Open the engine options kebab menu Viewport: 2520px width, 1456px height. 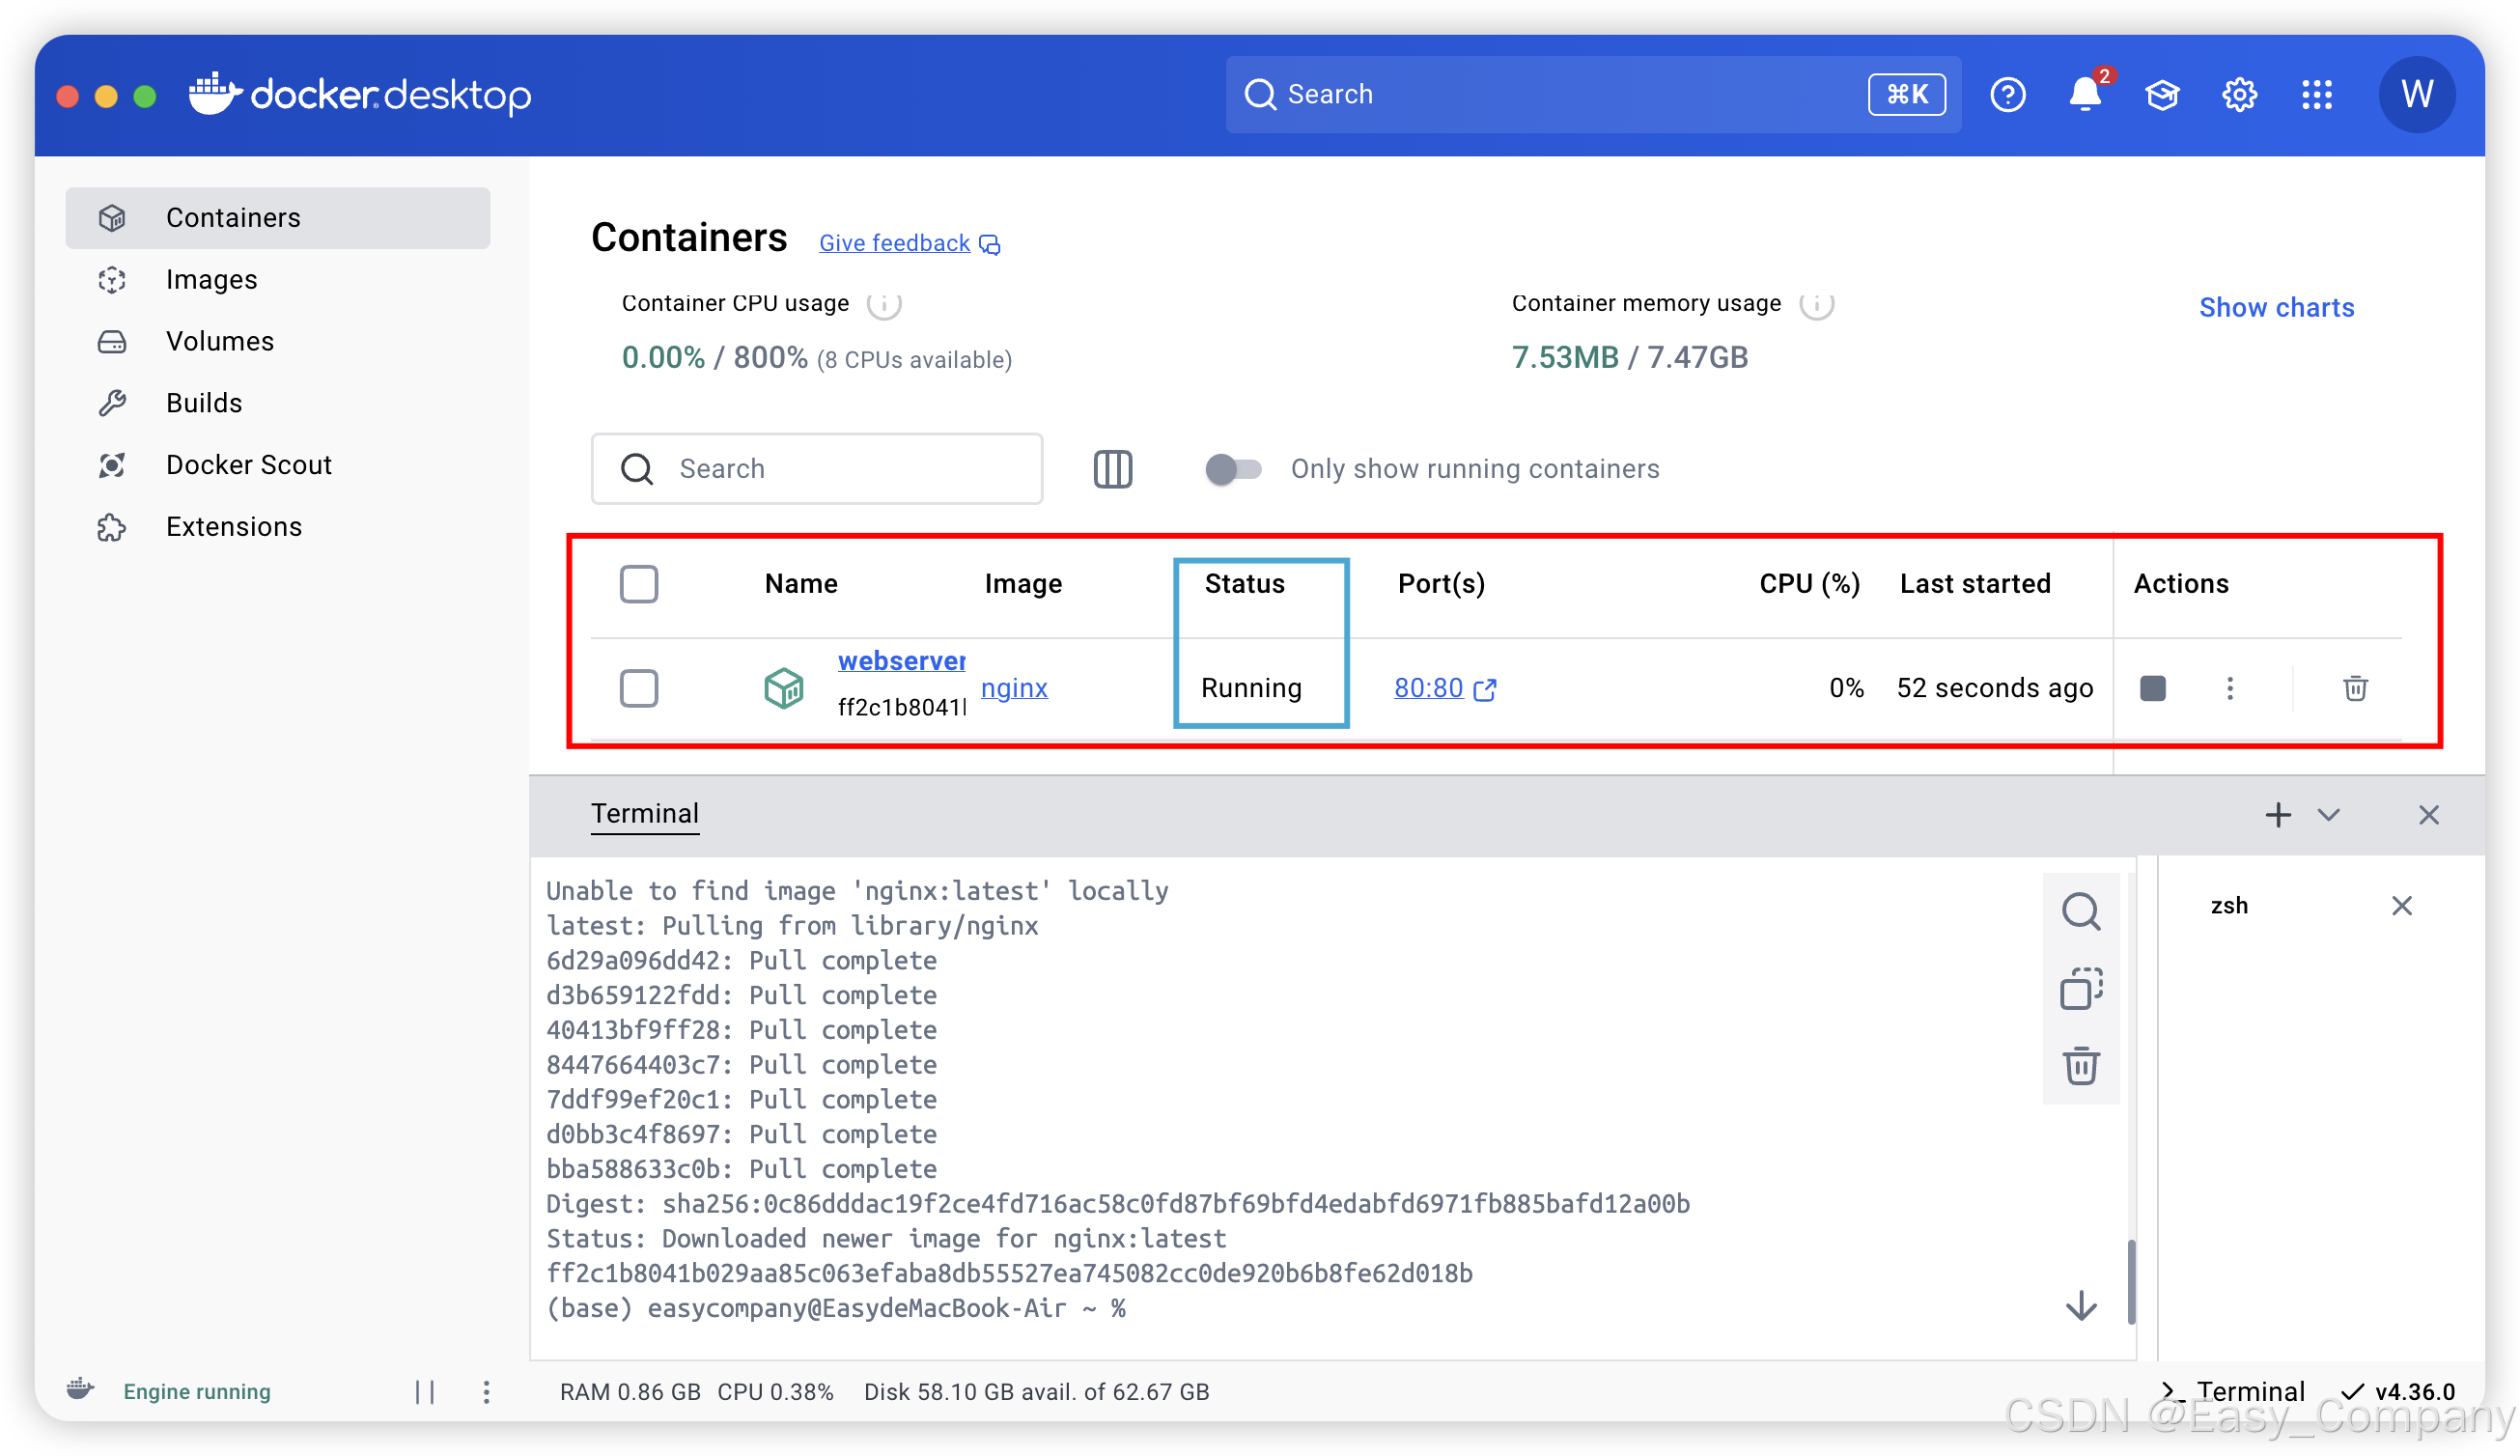486,1392
